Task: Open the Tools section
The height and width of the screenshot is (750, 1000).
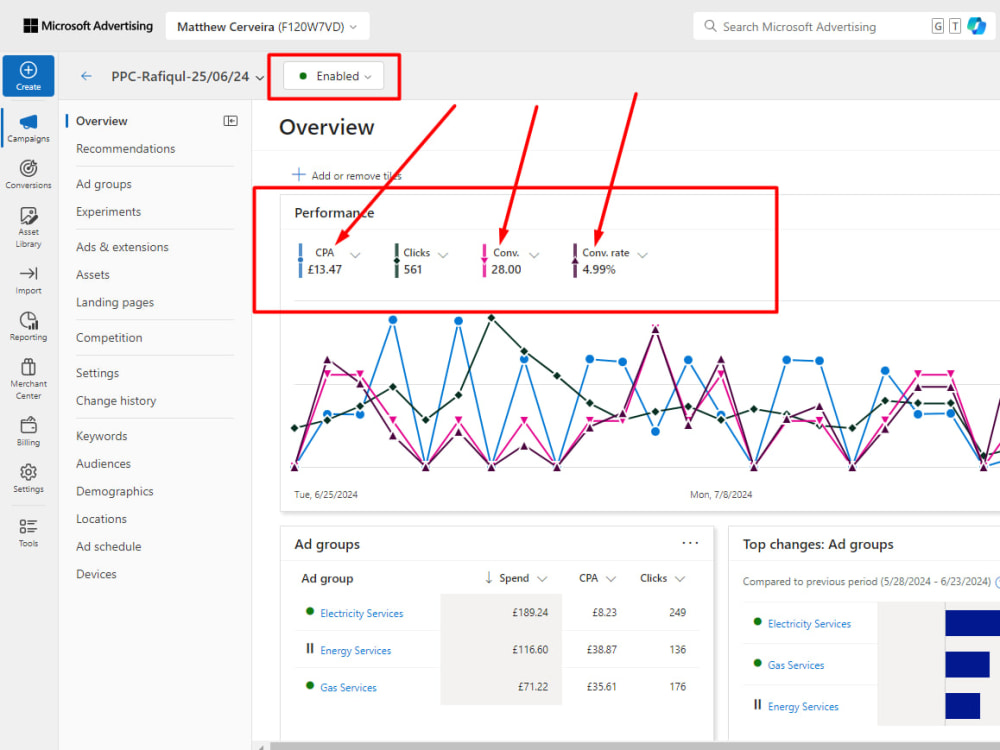Action: [x=28, y=533]
